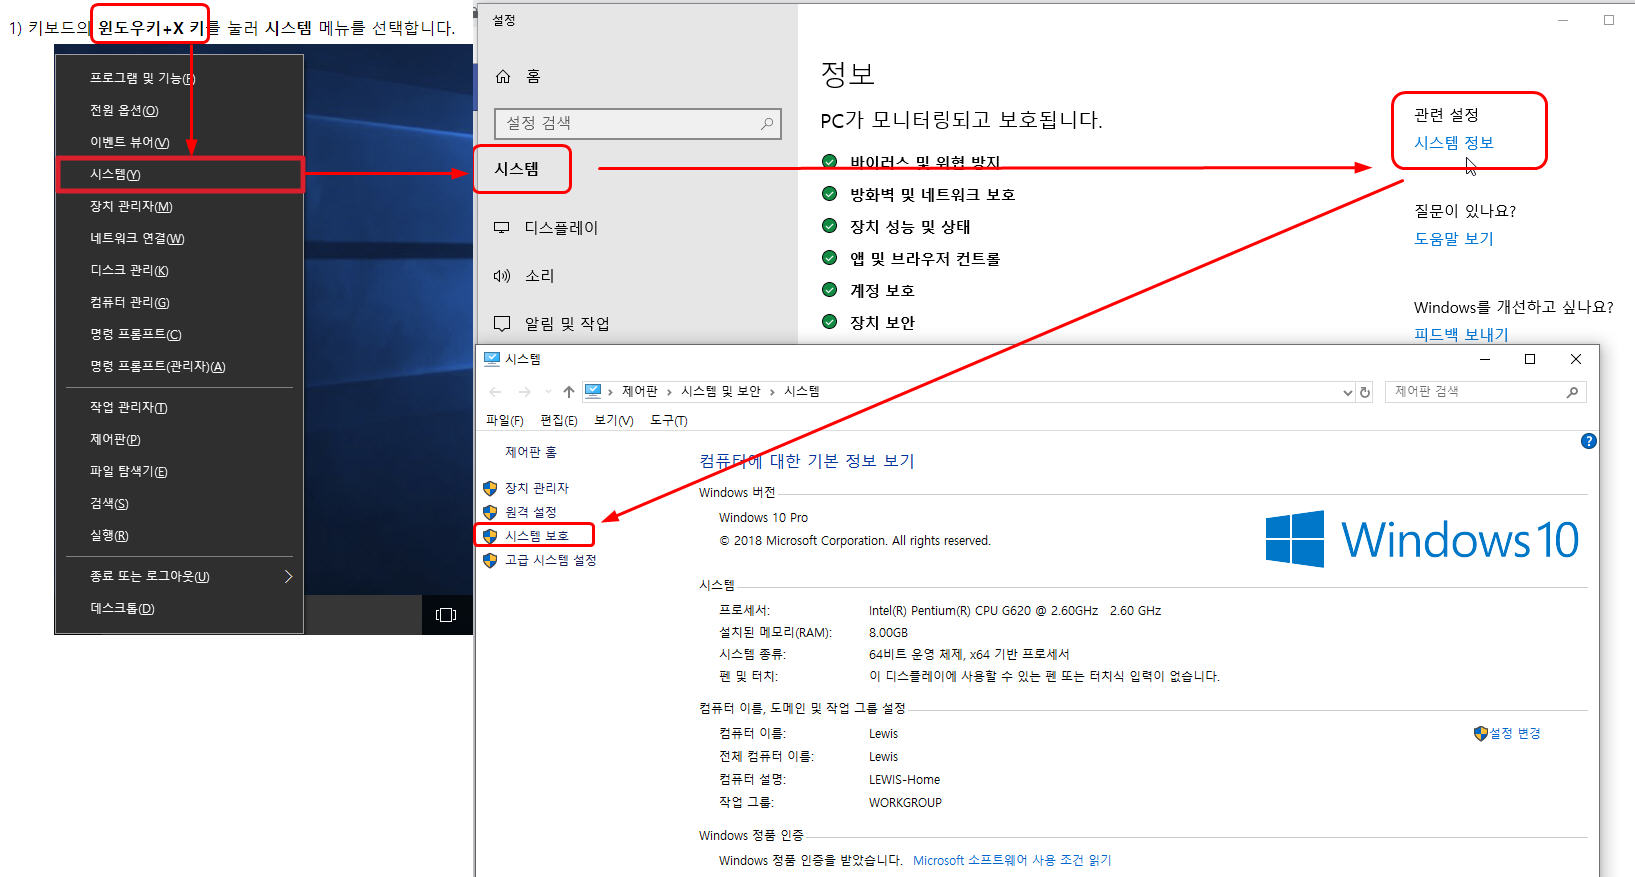This screenshot has height=877, width=1635.
Task: Click the 설정 검색 search field
Action: 637,123
